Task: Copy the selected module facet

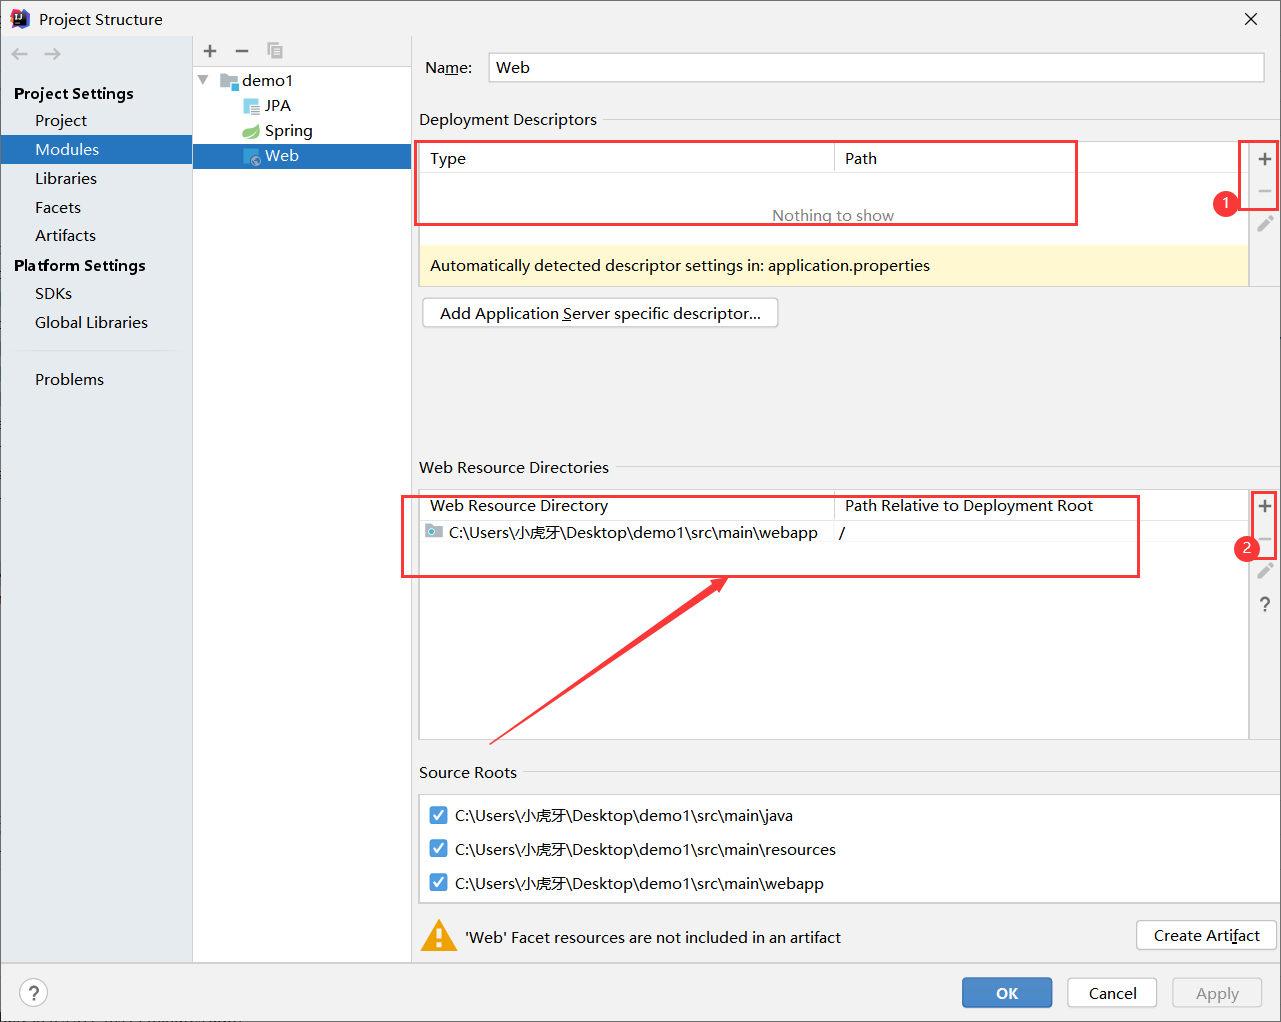Action: [275, 51]
